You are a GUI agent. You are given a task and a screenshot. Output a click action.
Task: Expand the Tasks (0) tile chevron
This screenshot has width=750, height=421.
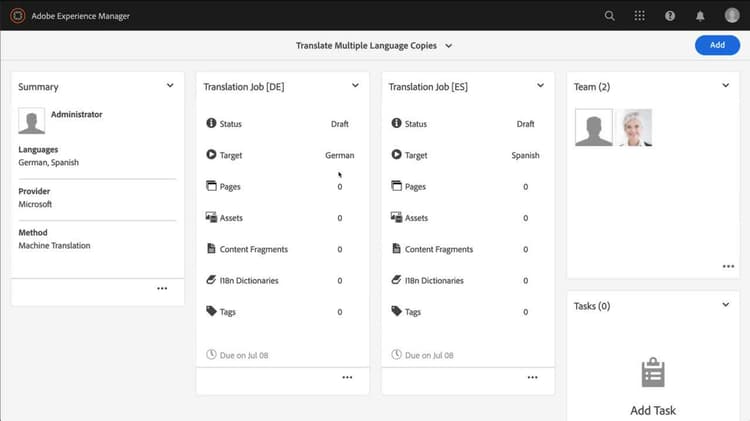pyautogui.click(x=726, y=305)
